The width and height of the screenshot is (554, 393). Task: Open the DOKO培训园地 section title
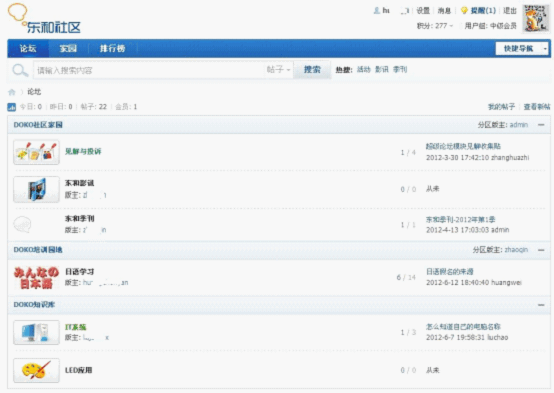coord(38,250)
